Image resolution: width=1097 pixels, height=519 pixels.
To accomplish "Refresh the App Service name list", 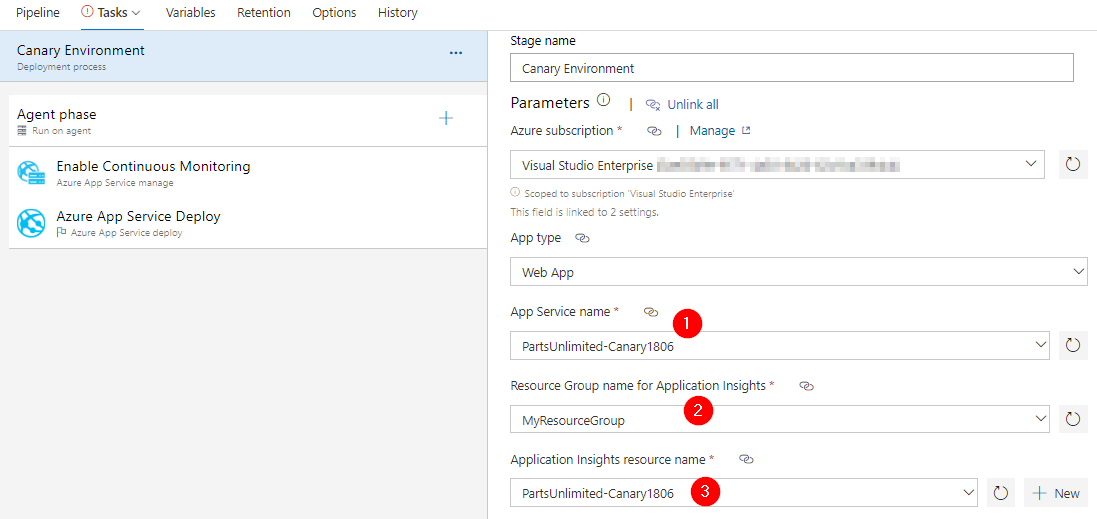I will click(x=1073, y=345).
